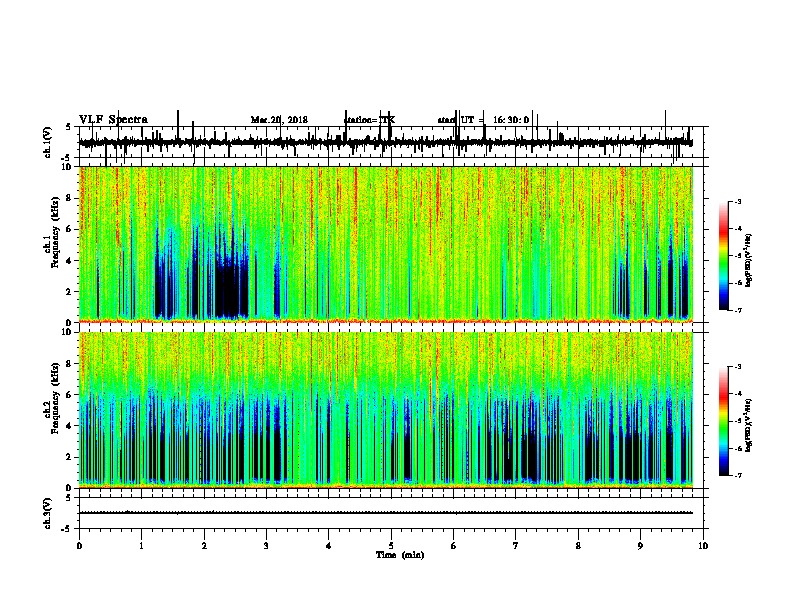The height and width of the screenshot is (612, 792).
Task: Click the "-7" label on ch.2 color bar
Action: tap(738, 475)
